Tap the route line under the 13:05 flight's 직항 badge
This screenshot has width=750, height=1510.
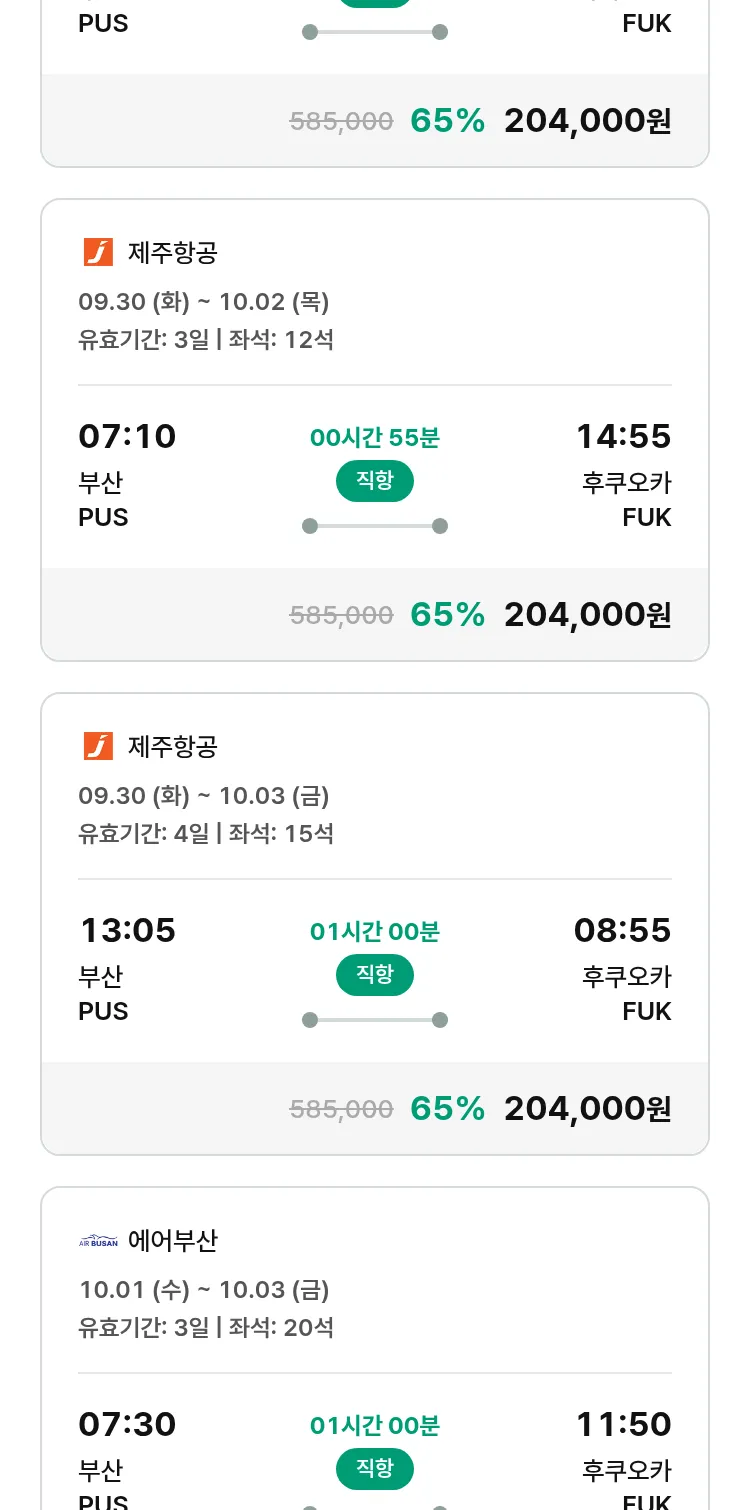[x=375, y=1020]
